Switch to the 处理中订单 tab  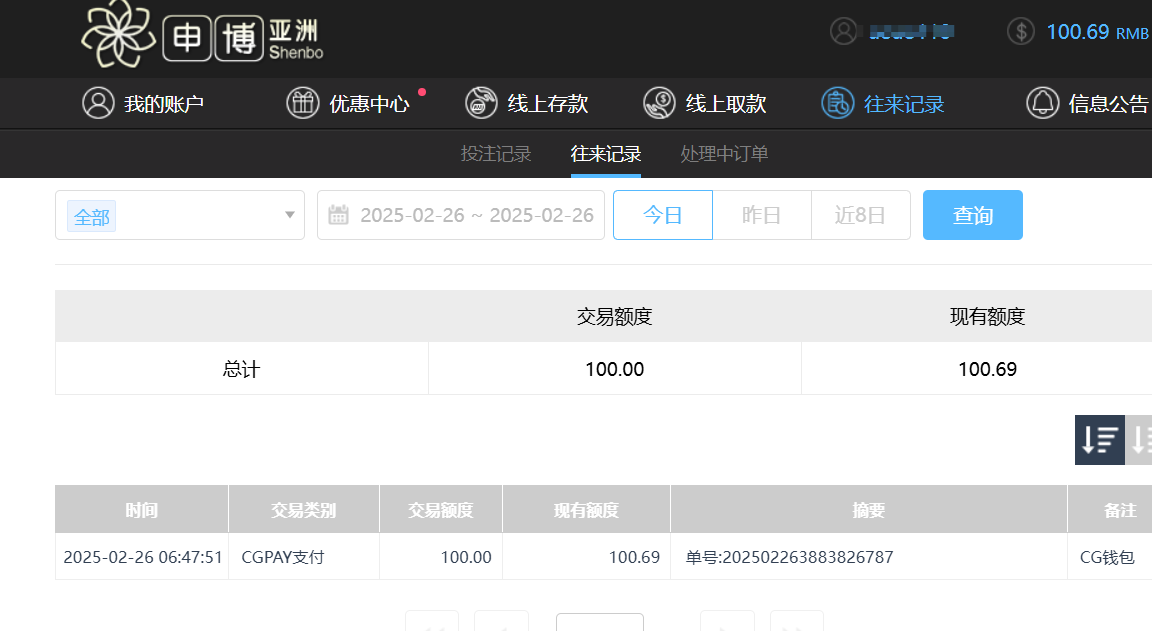click(x=724, y=154)
